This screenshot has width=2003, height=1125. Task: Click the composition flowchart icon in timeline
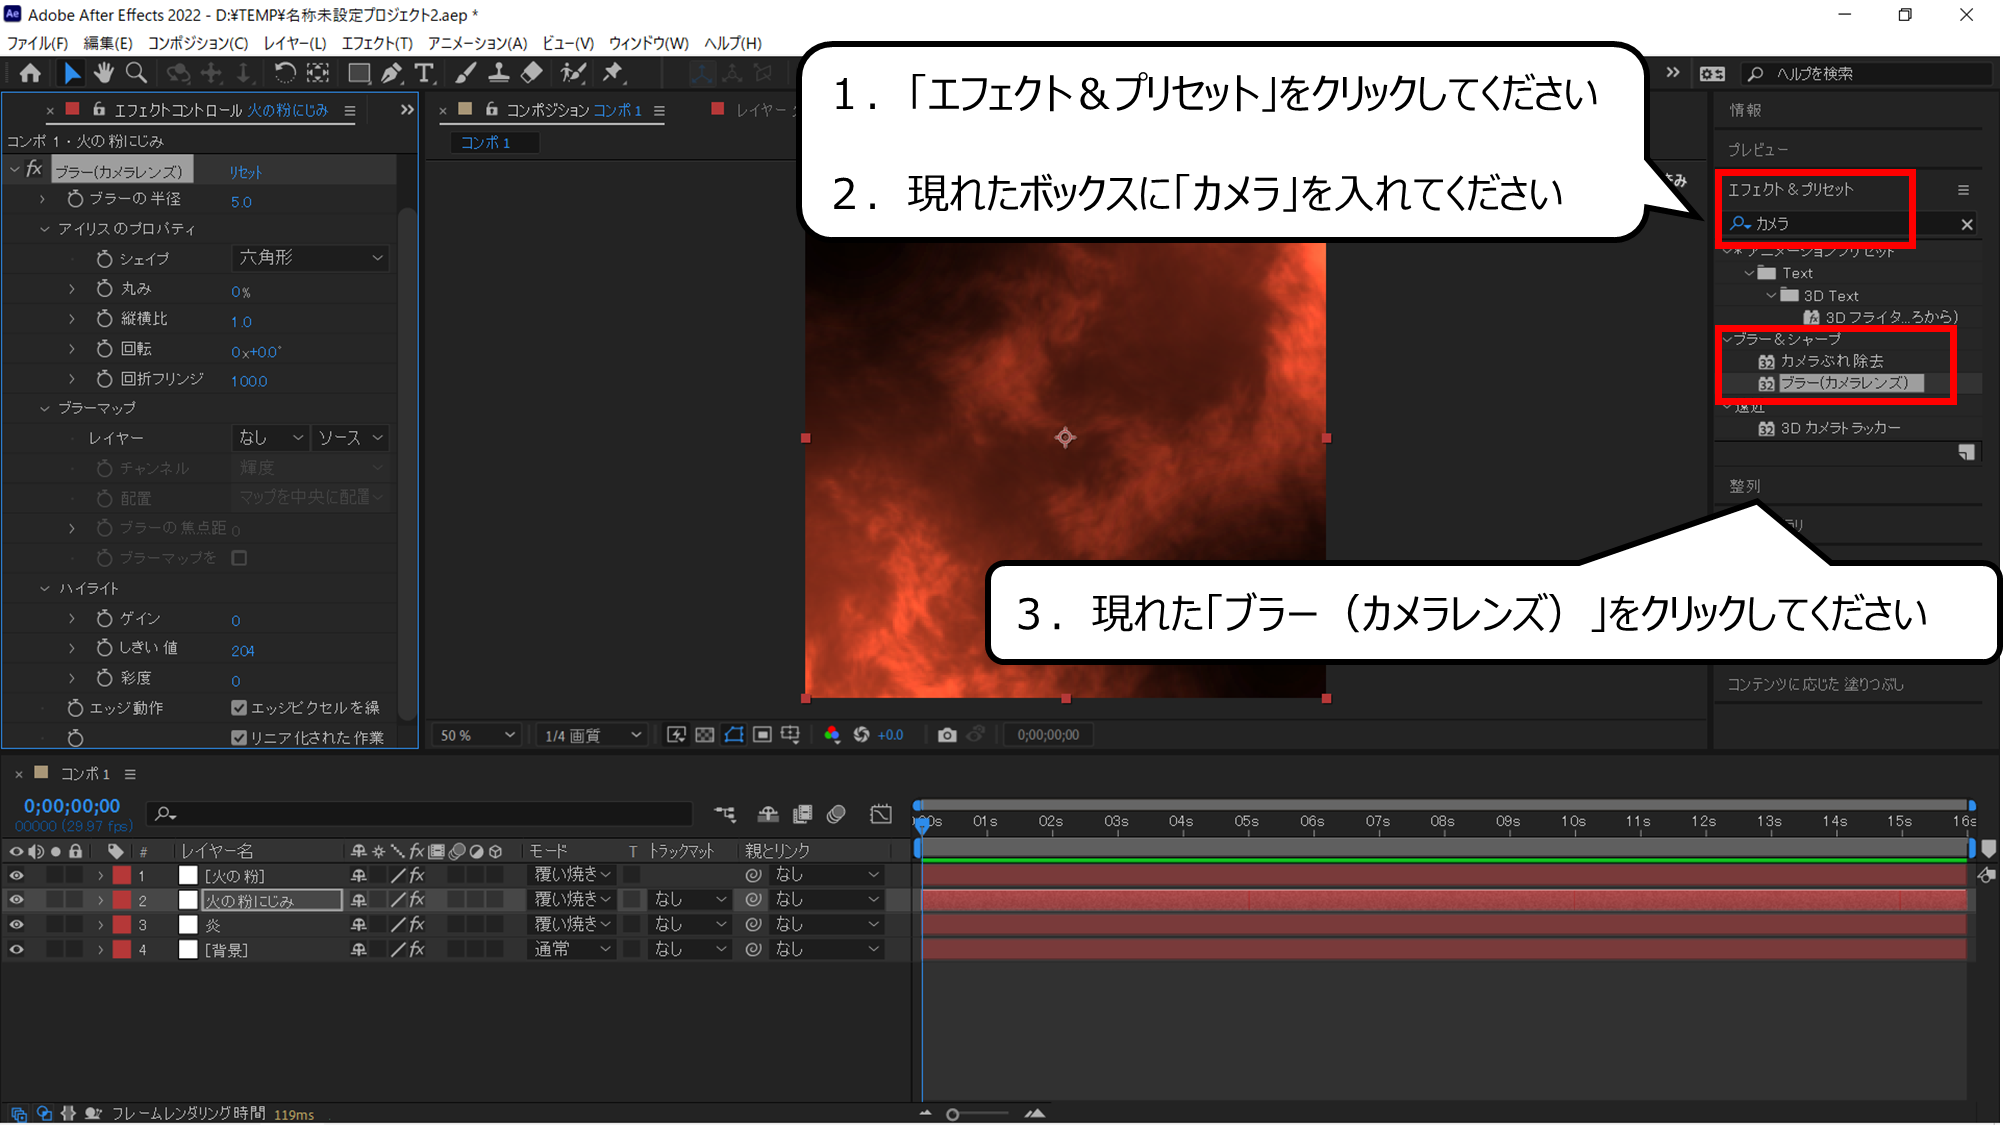coord(725,814)
